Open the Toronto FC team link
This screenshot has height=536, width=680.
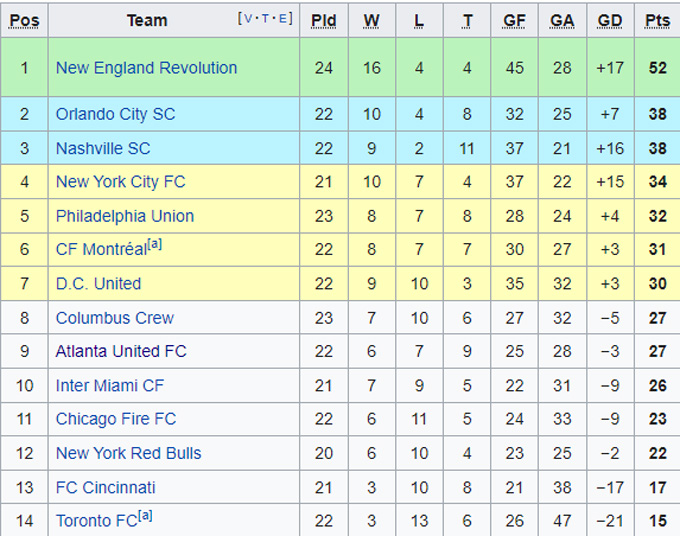tap(95, 522)
